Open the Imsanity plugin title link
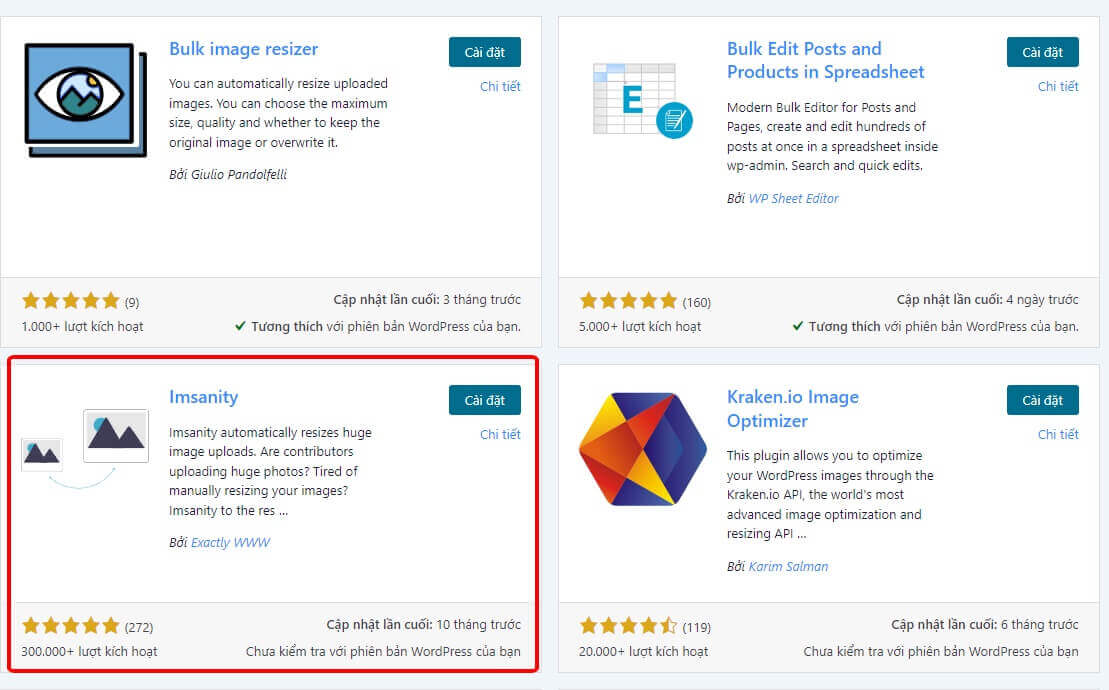Image resolution: width=1109 pixels, height=690 pixels. tap(203, 397)
